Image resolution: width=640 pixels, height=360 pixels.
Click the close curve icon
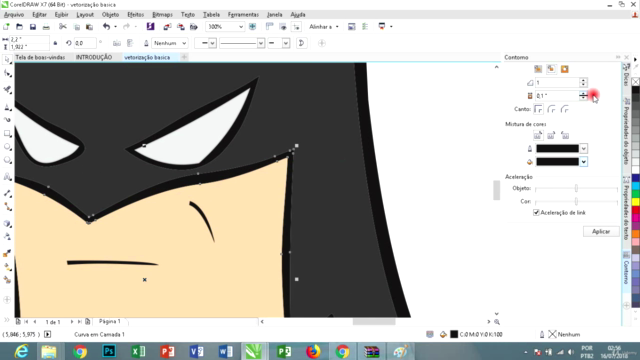pyautogui.click(x=301, y=43)
